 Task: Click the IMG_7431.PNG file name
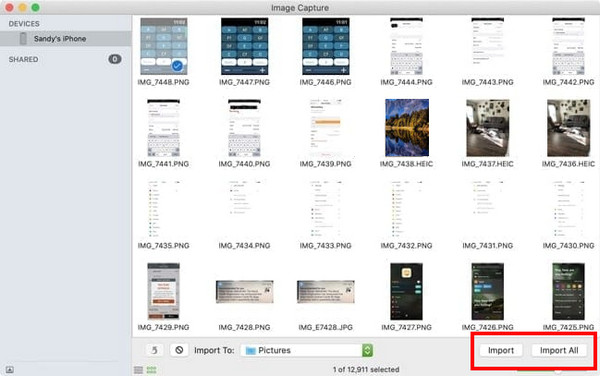coord(488,246)
